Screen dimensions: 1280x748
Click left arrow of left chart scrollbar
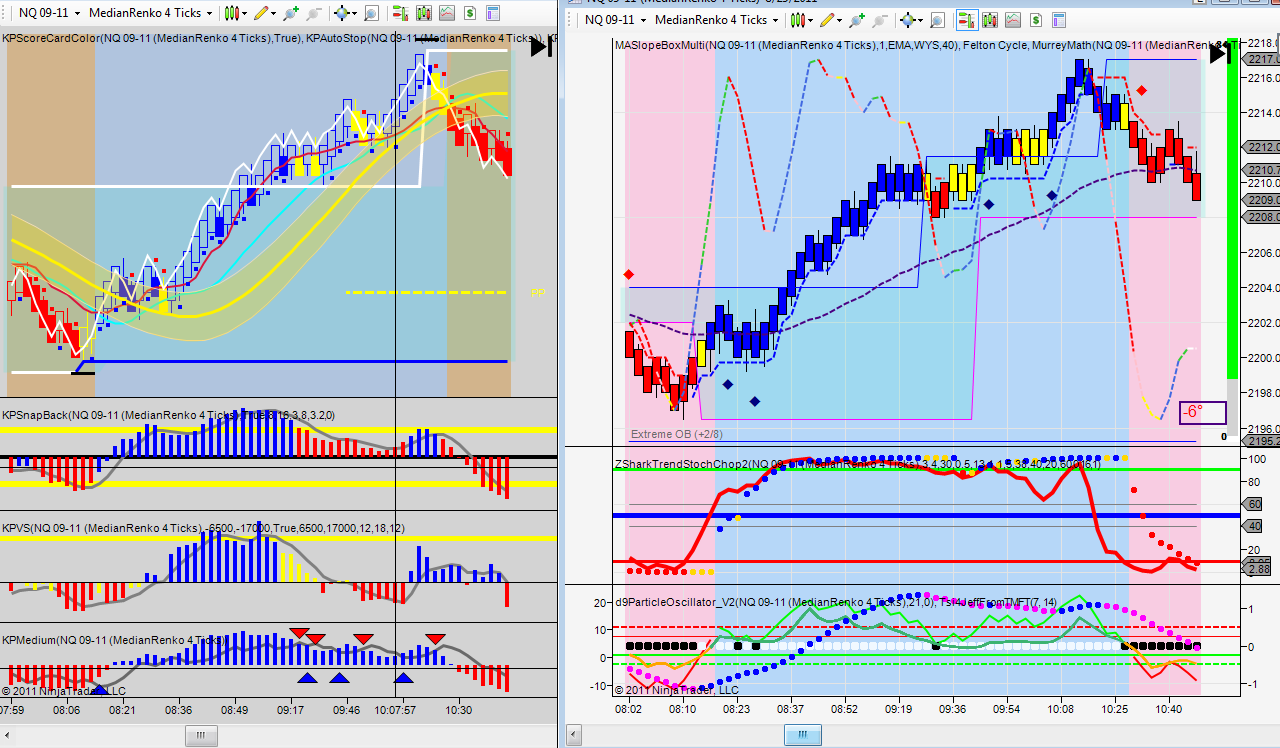(8, 736)
